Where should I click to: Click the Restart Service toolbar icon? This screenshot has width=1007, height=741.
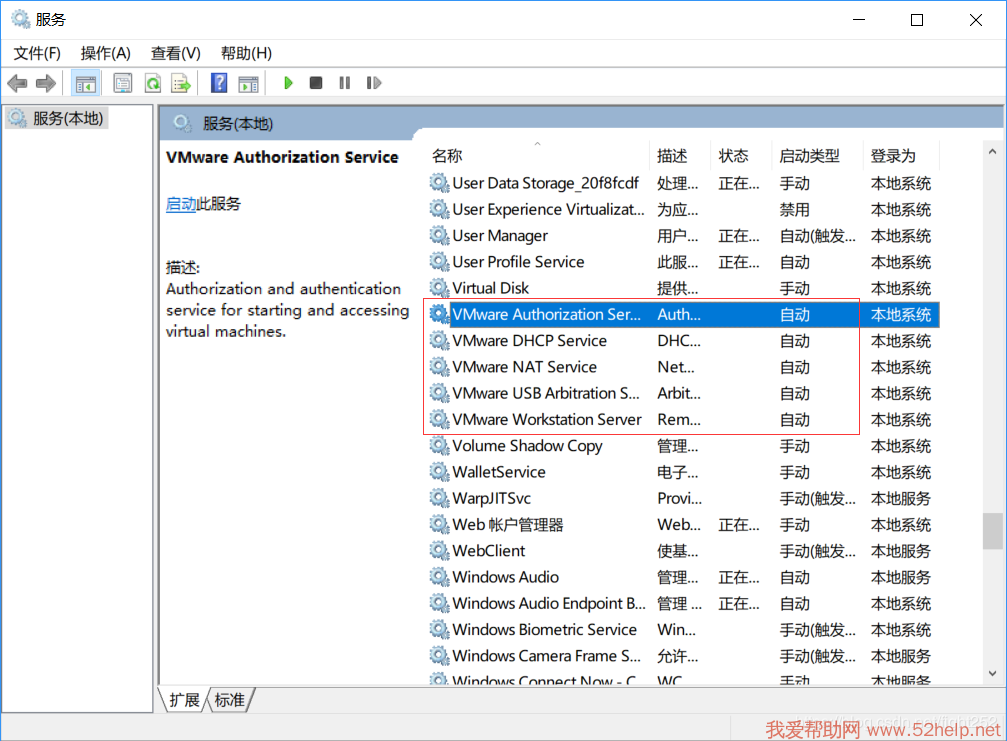pos(374,83)
